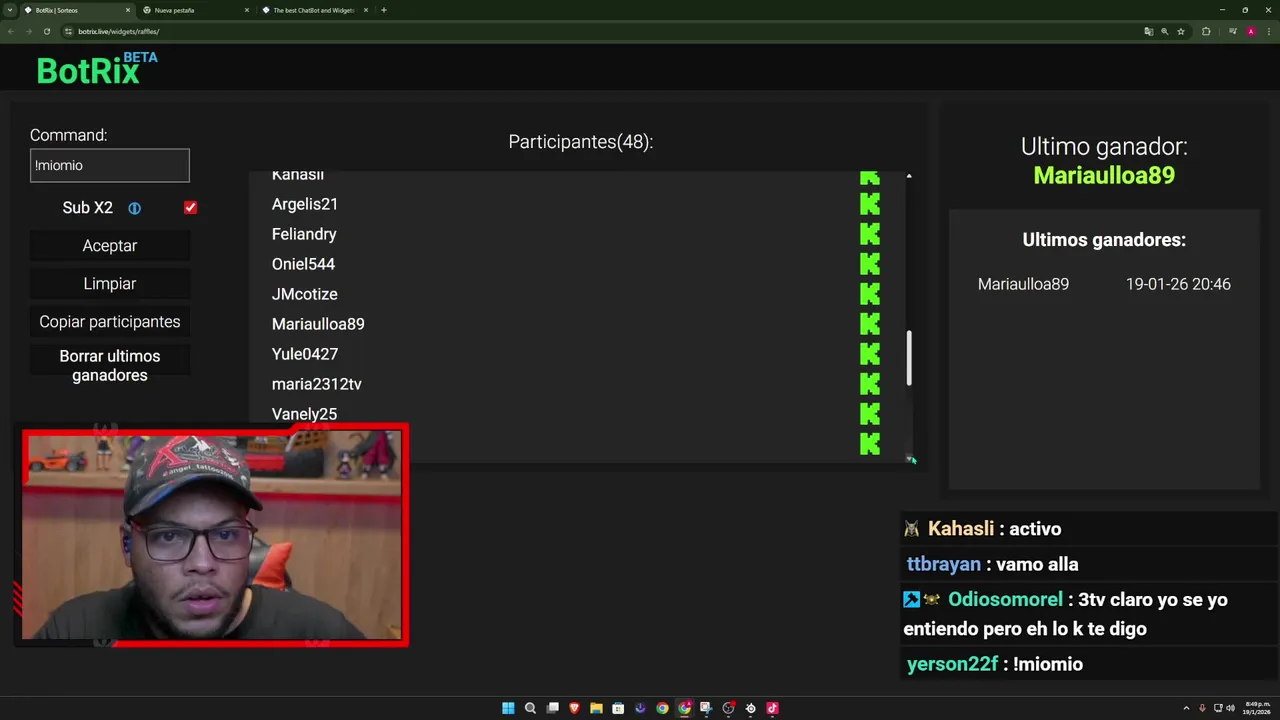Click the browser reload button
Screen dimensions: 1280x720
pos(47,31)
